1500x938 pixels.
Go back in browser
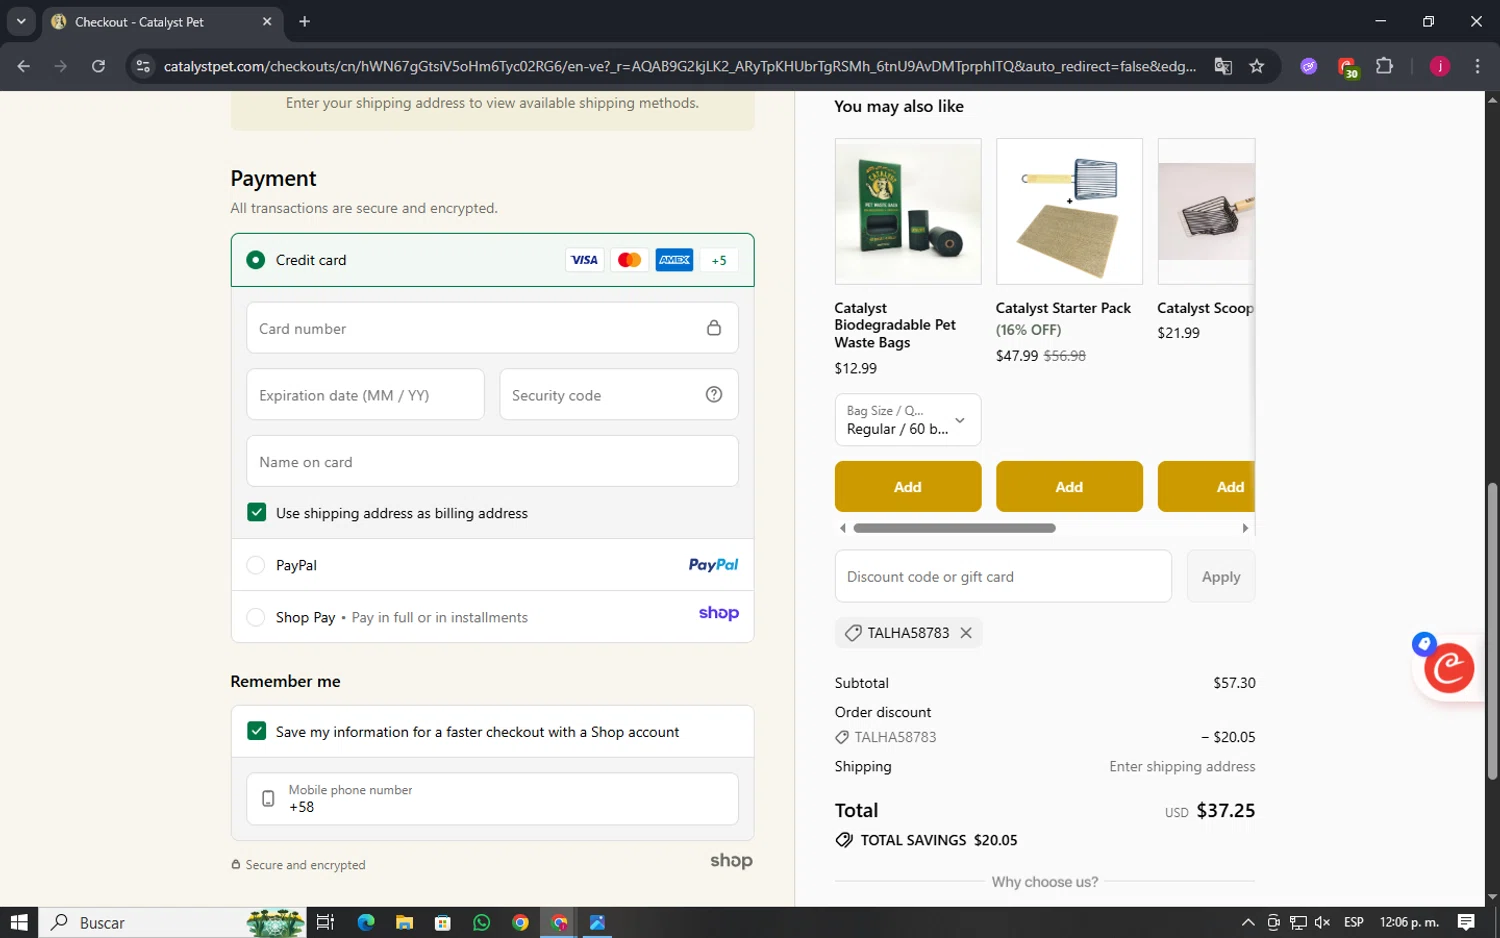coord(24,66)
